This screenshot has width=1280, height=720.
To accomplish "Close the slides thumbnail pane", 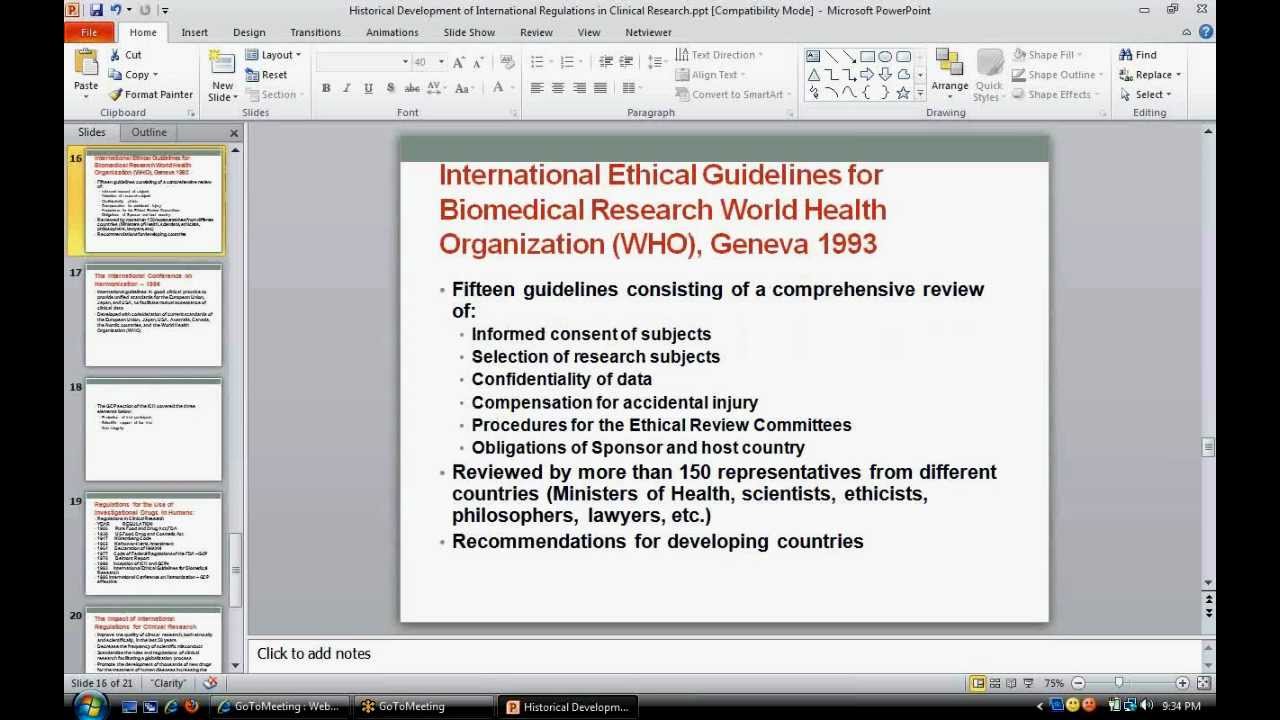I will tap(234, 133).
